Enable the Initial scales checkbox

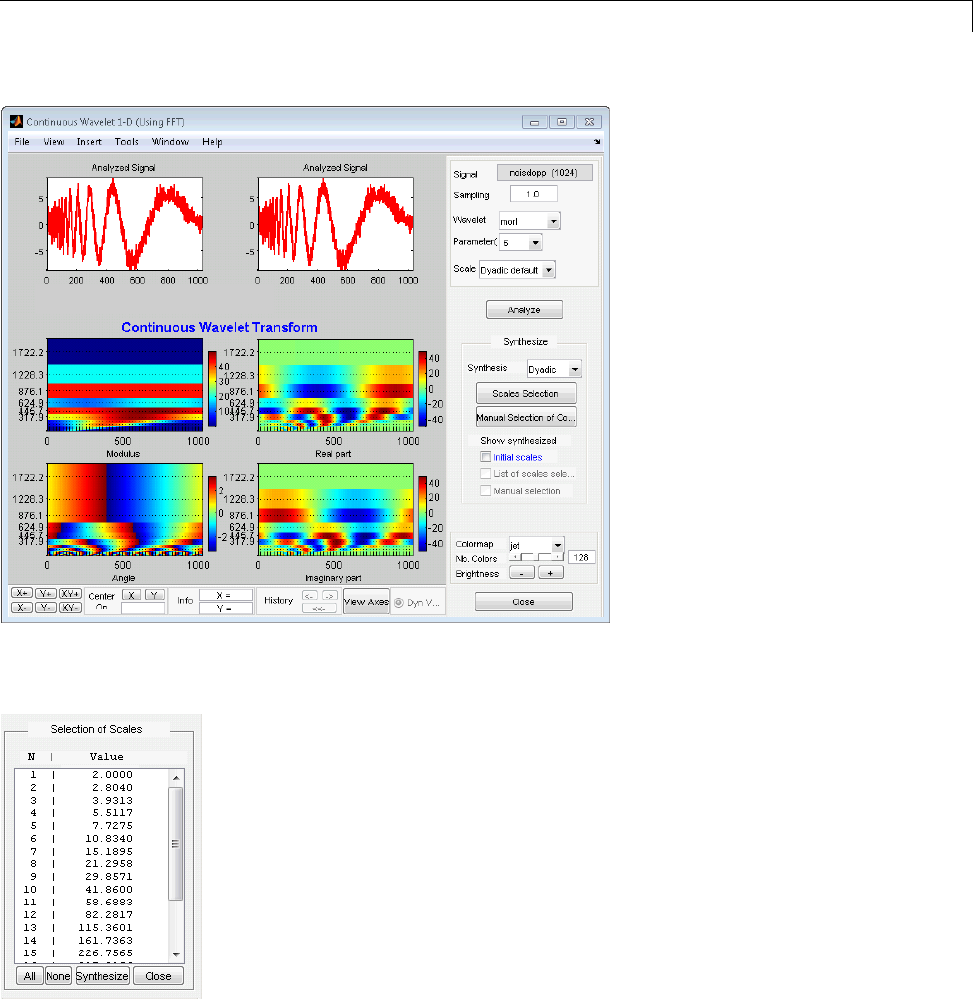pyautogui.click(x=486, y=457)
